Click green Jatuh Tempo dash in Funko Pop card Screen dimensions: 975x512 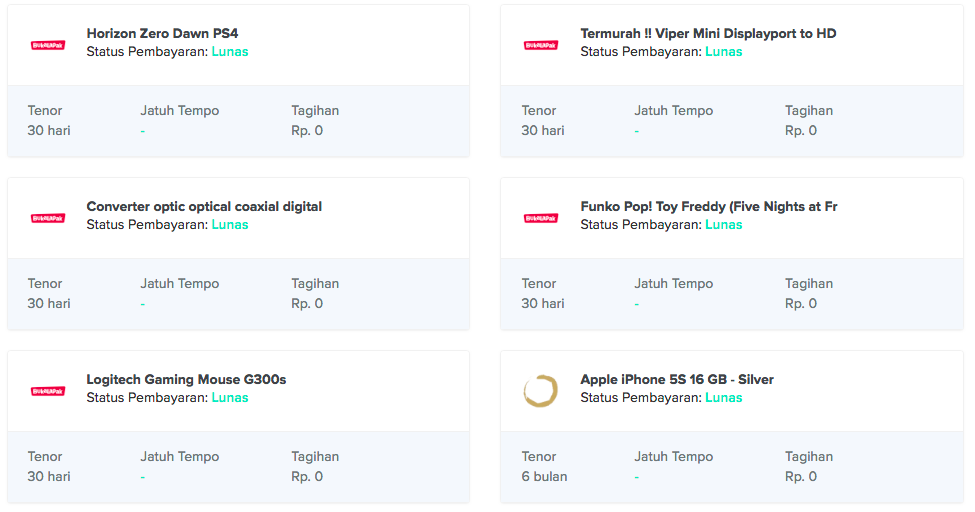[x=637, y=304]
